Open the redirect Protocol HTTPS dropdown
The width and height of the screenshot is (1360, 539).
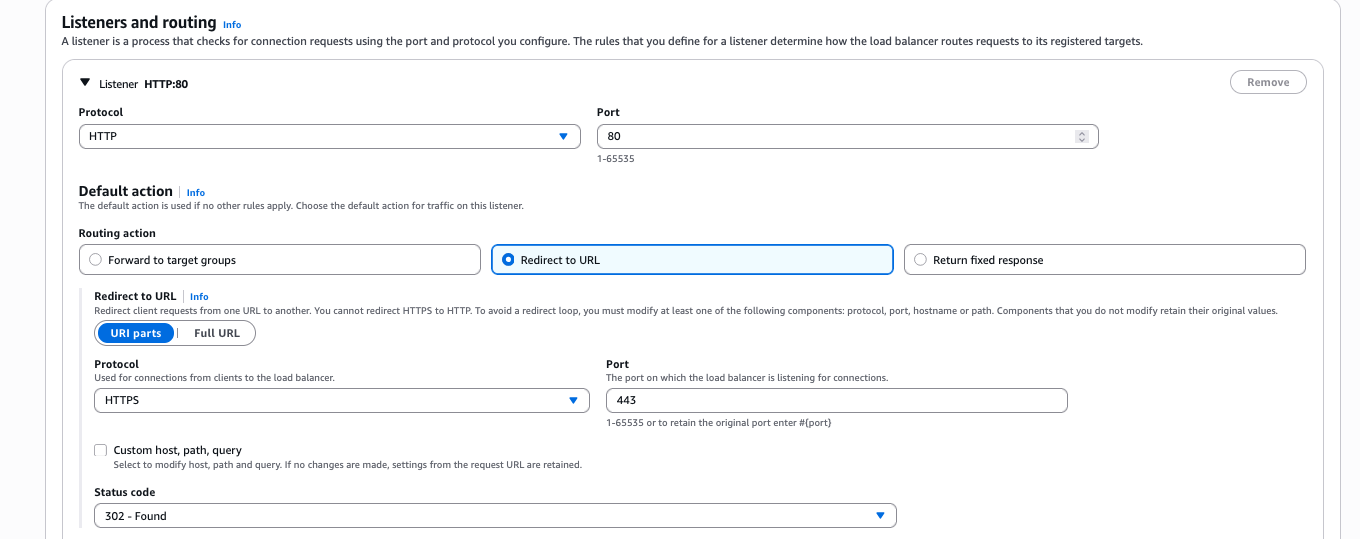coord(342,400)
